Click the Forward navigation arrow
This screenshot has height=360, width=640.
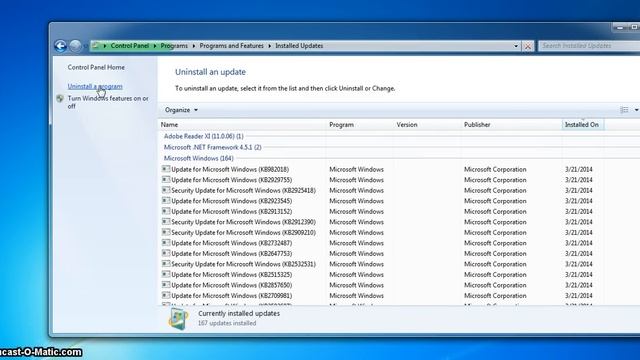75,46
